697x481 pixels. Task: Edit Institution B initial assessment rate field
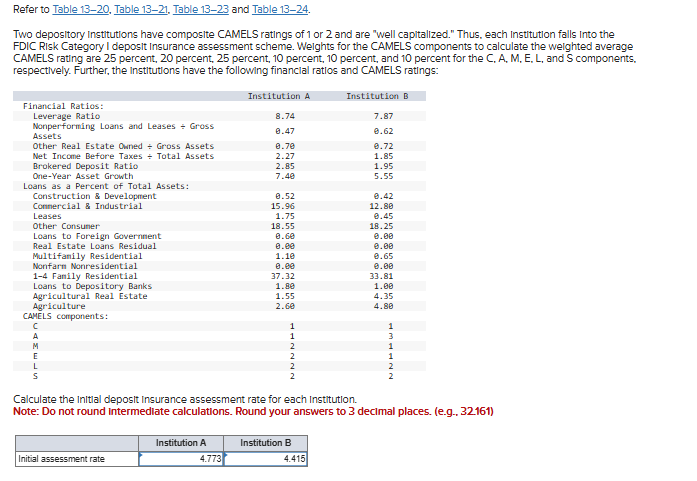tap(265, 459)
